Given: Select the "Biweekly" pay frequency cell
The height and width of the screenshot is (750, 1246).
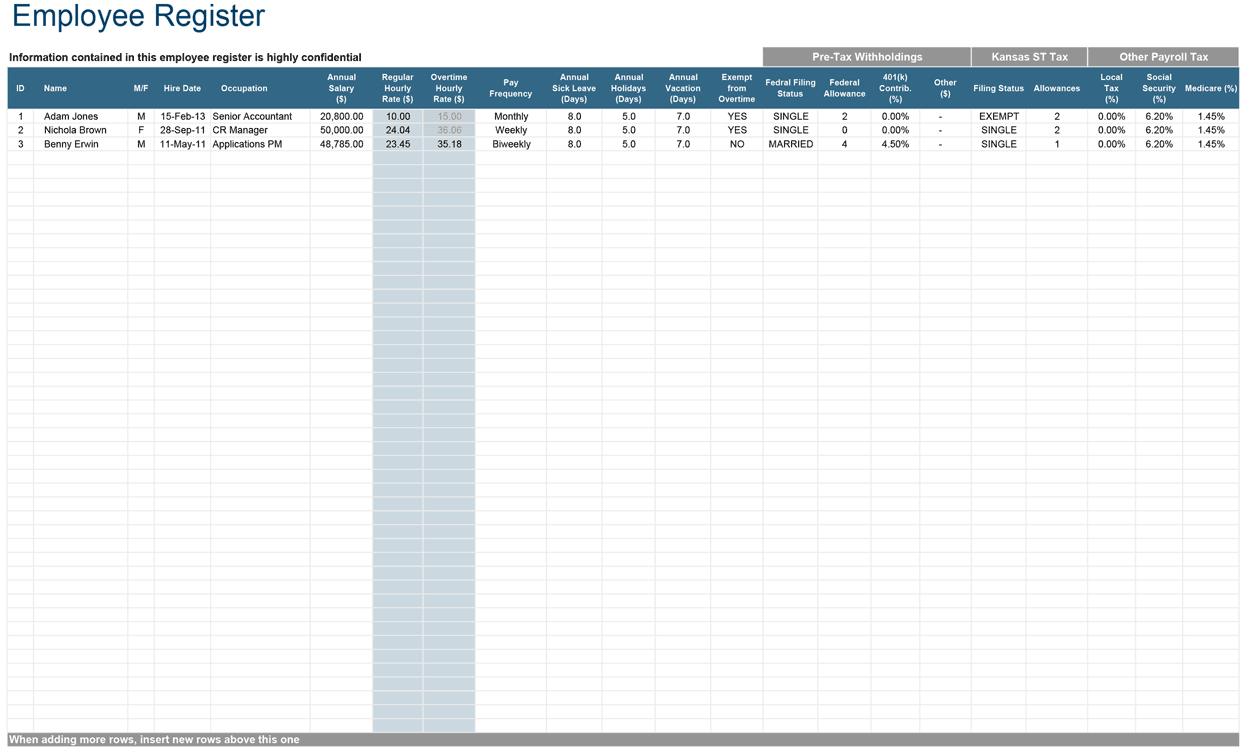Looking at the screenshot, I should (511, 144).
